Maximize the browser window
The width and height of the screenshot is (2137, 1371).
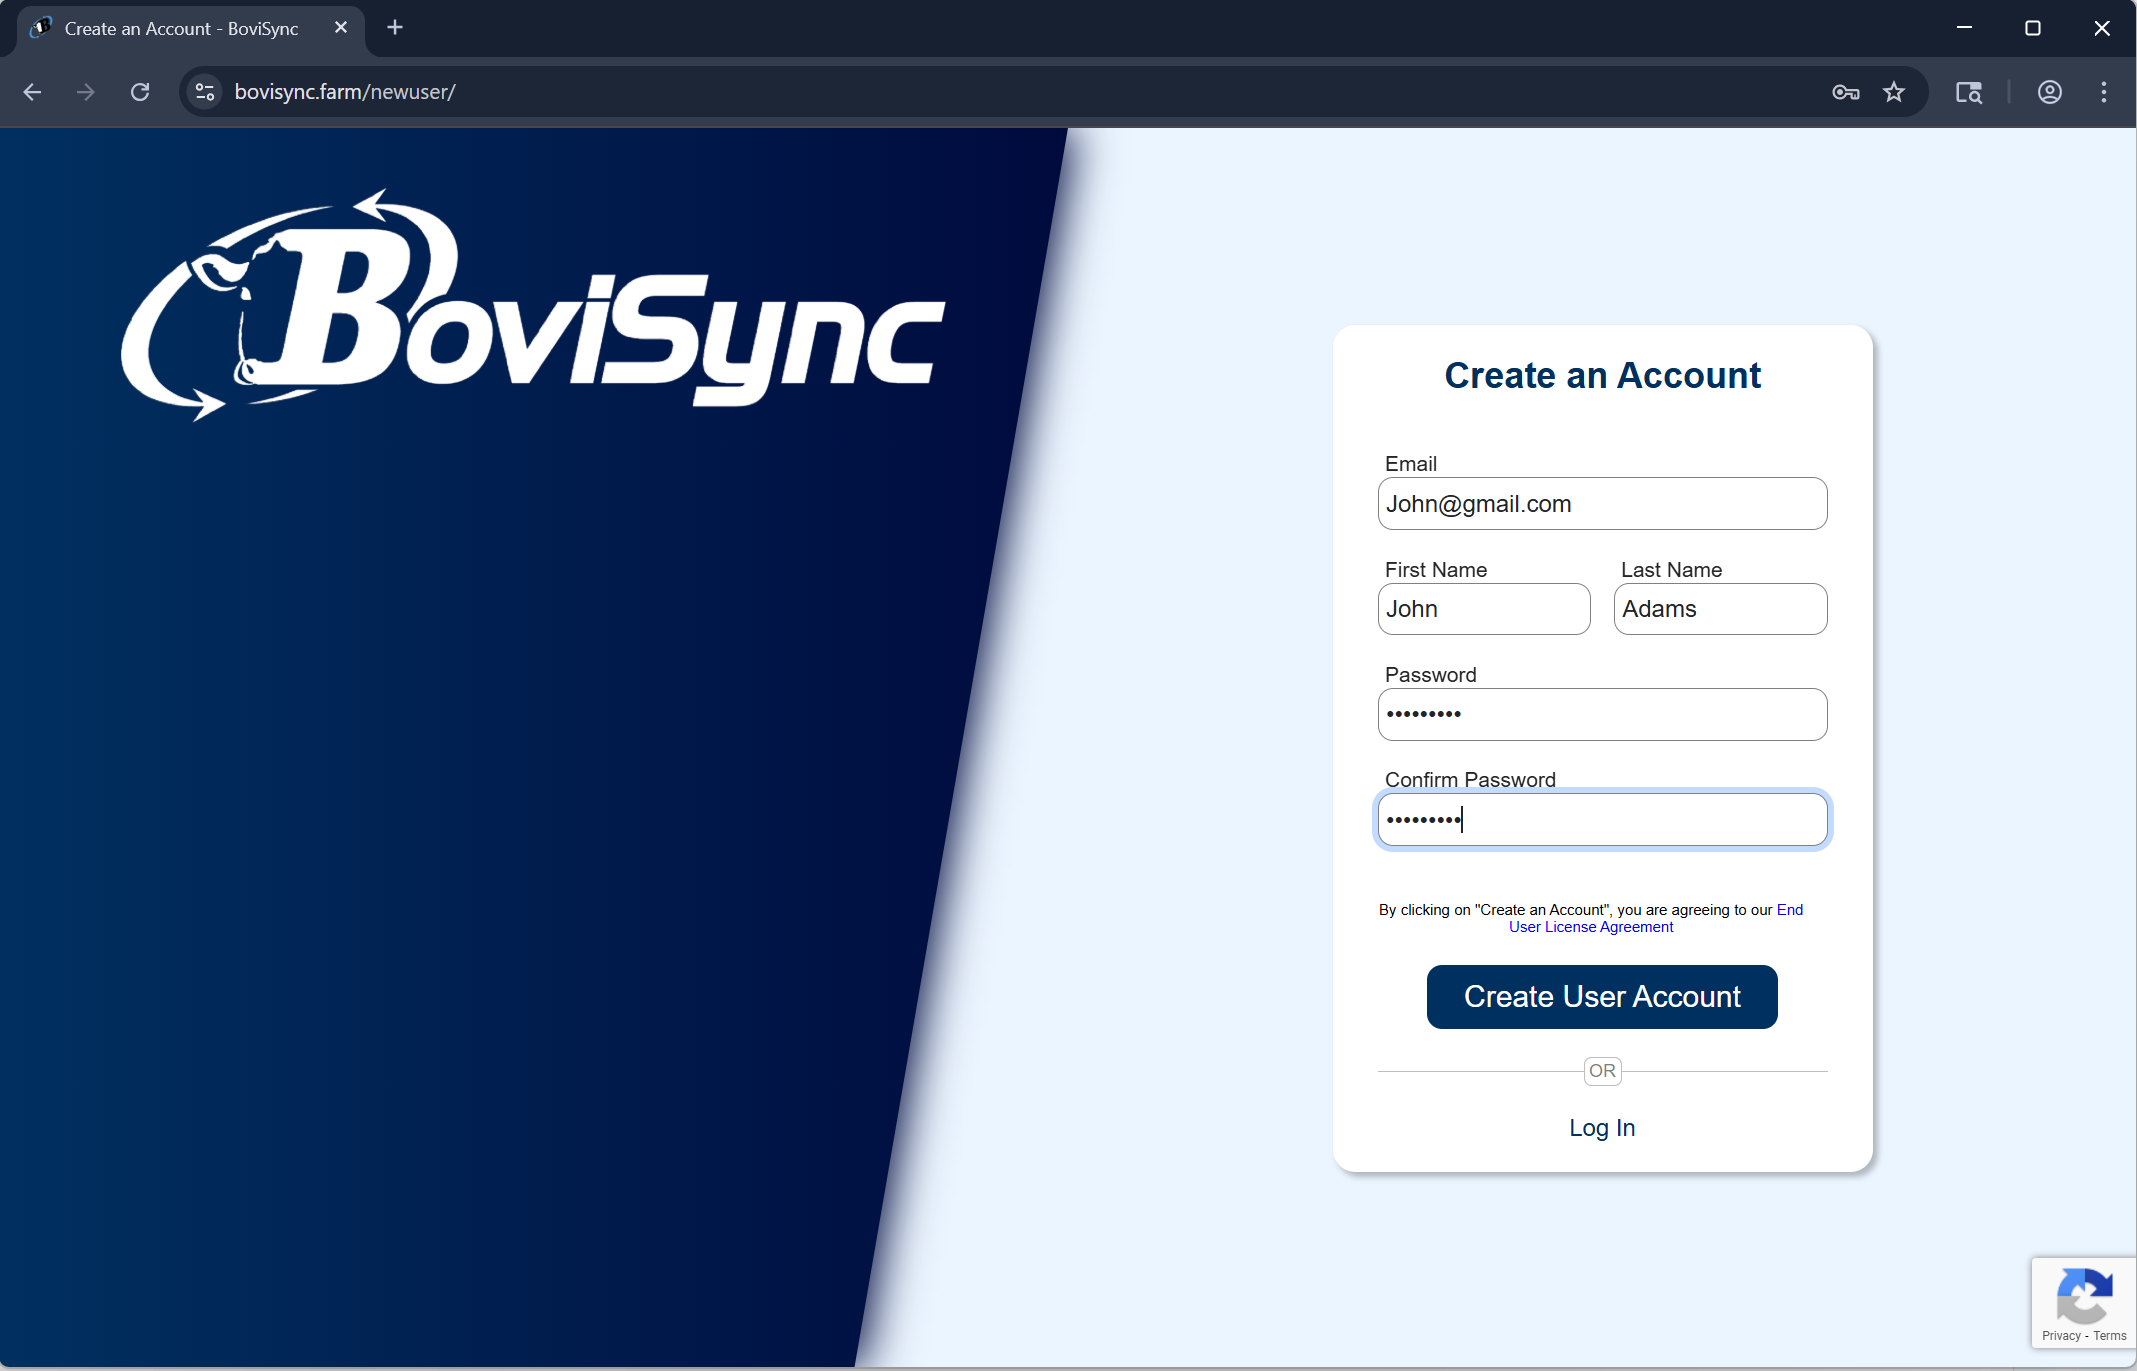[2033, 28]
